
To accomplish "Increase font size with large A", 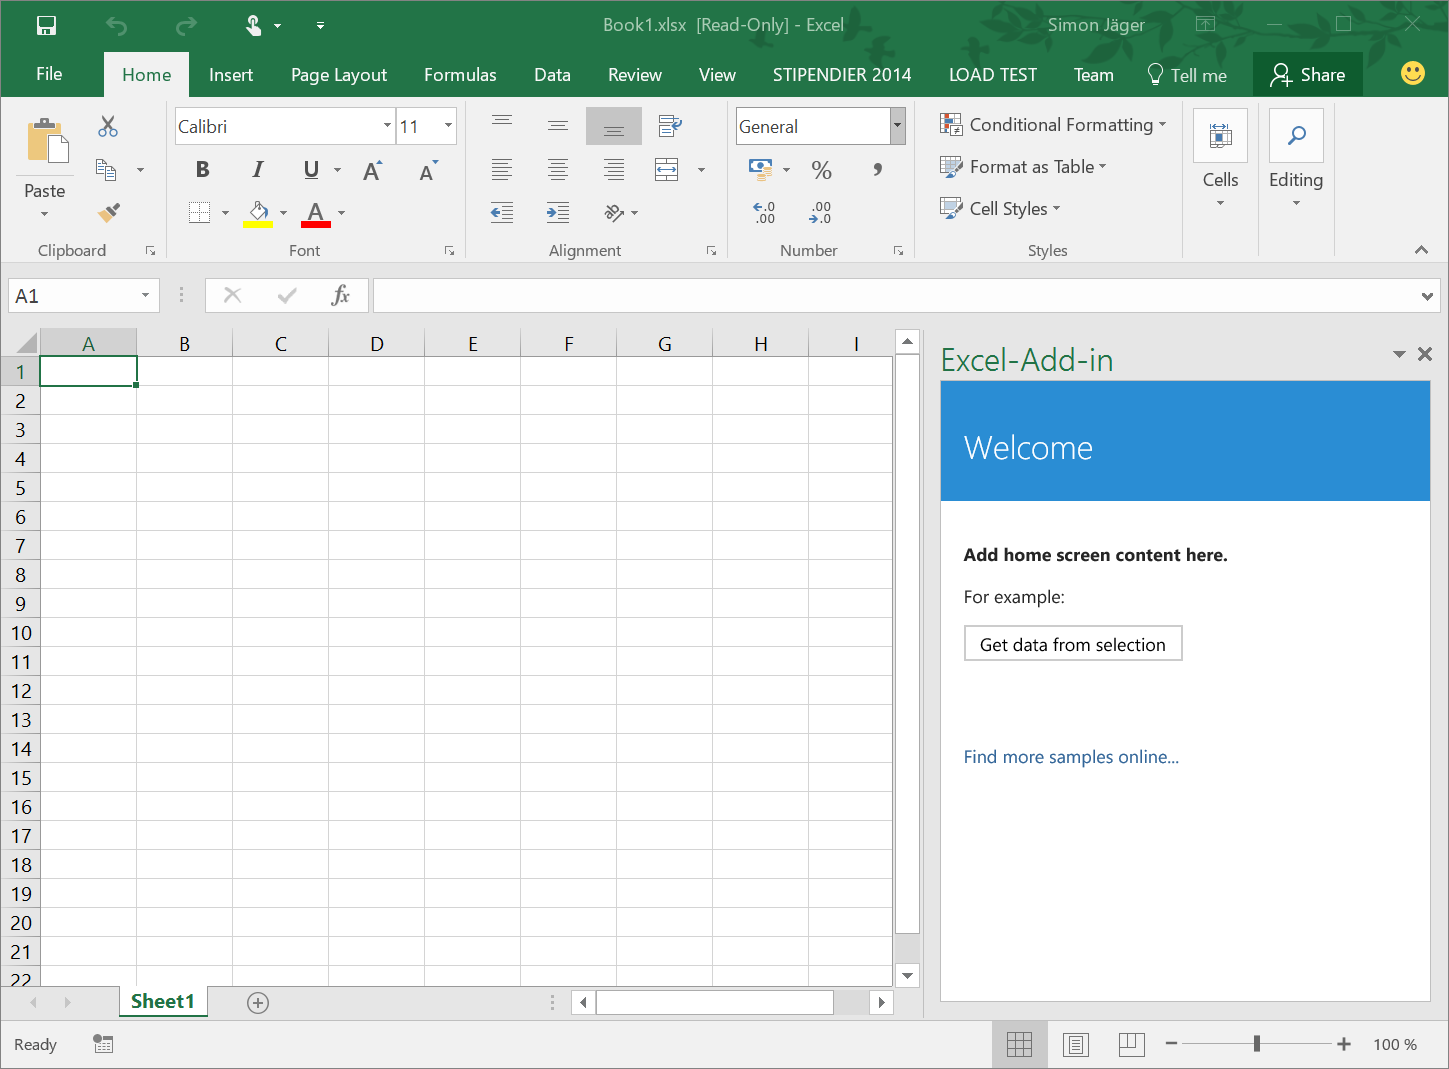I will pos(372,170).
